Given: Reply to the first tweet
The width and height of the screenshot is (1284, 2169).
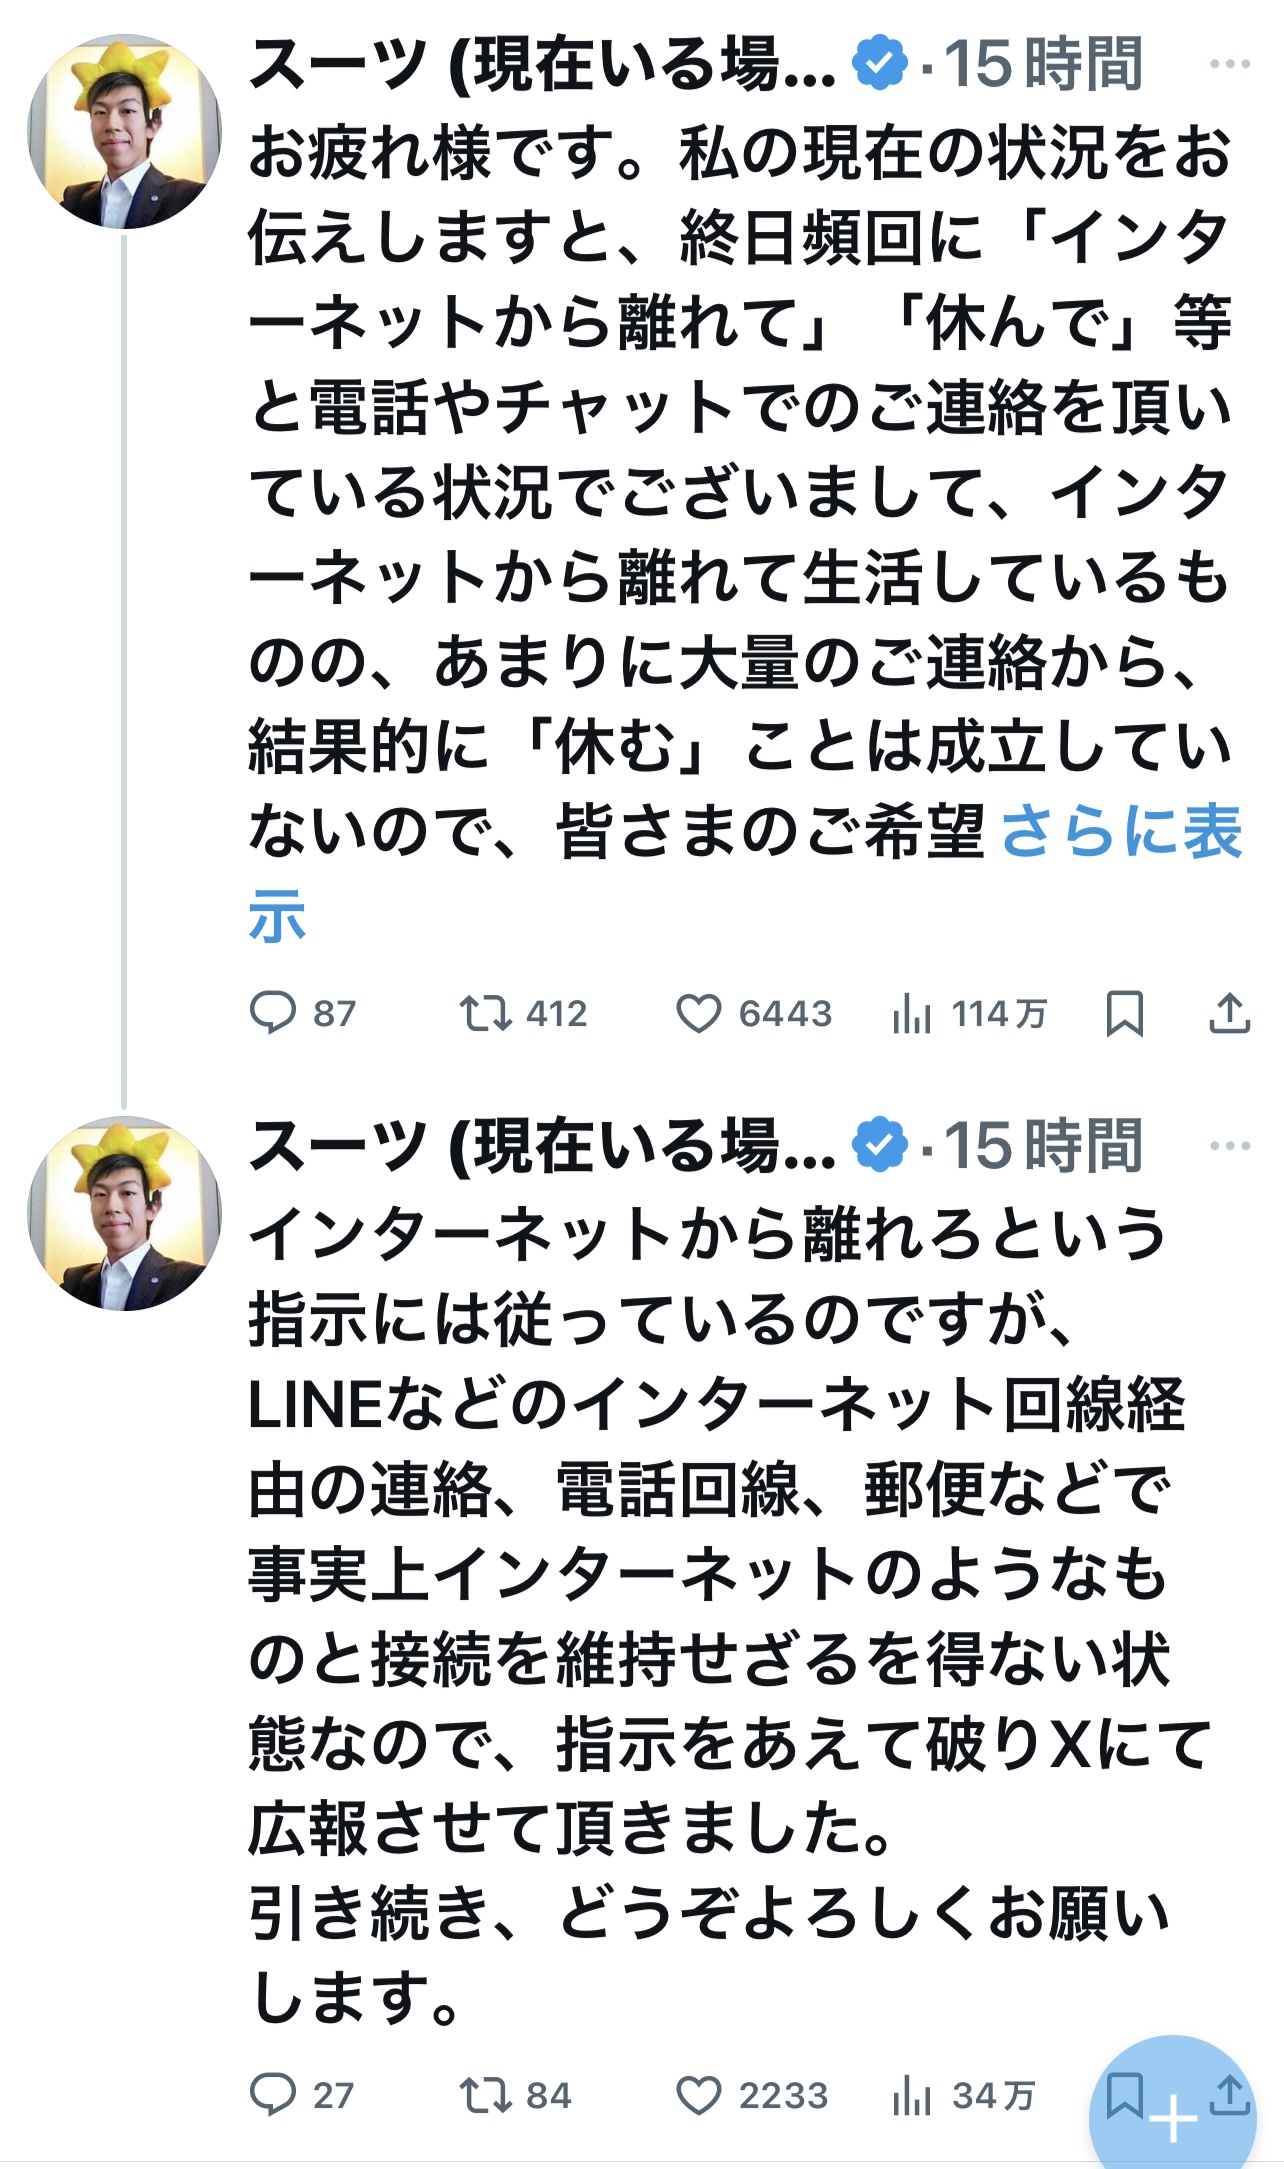Looking at the screenshot, I should tap(272, 1013).
